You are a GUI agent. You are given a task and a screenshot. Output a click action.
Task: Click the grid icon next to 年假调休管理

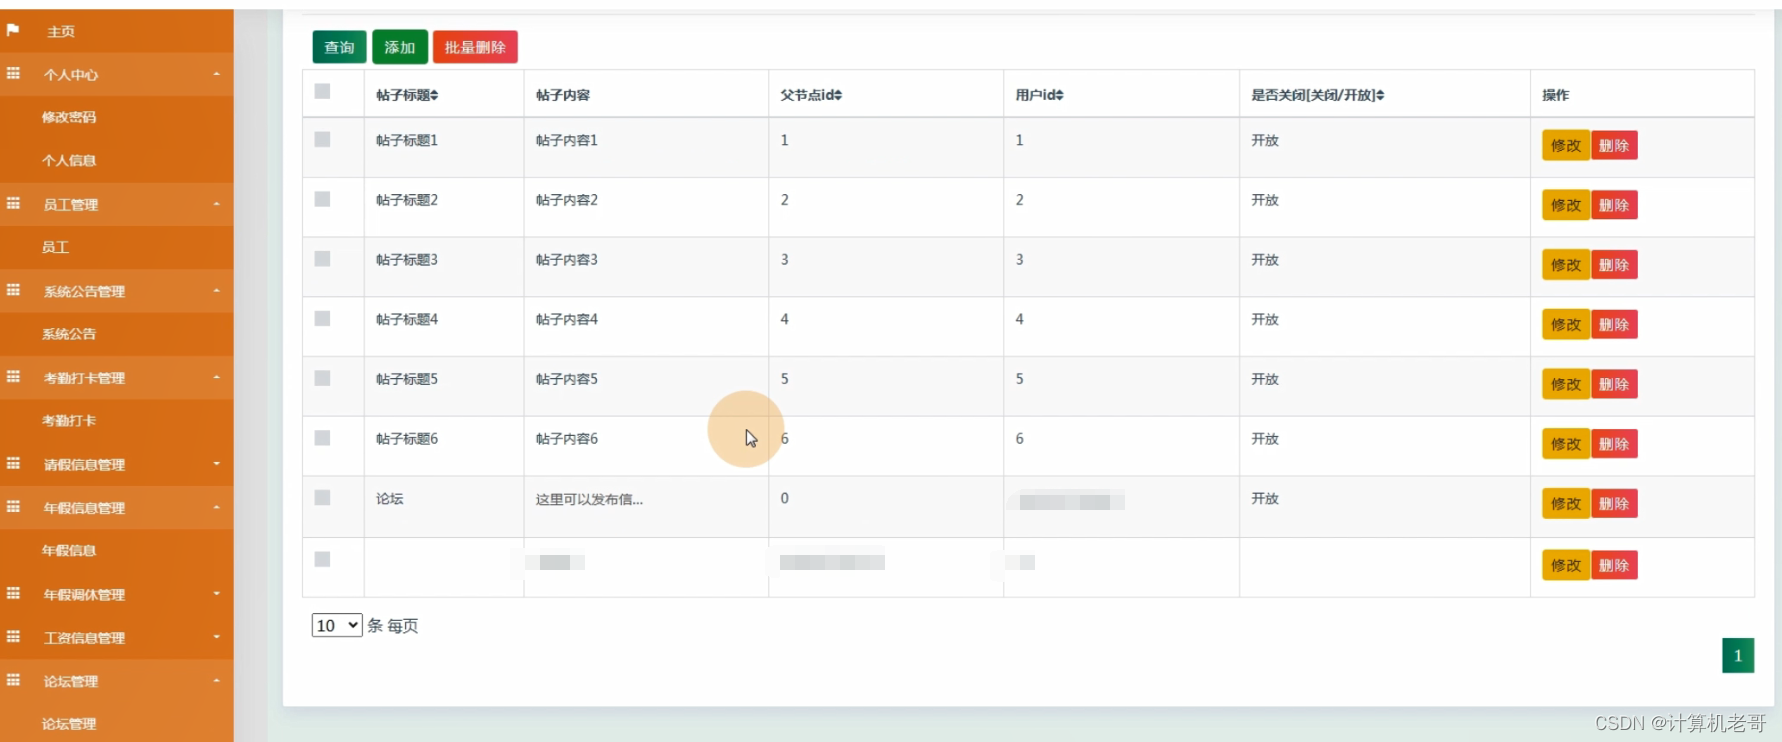13,593
